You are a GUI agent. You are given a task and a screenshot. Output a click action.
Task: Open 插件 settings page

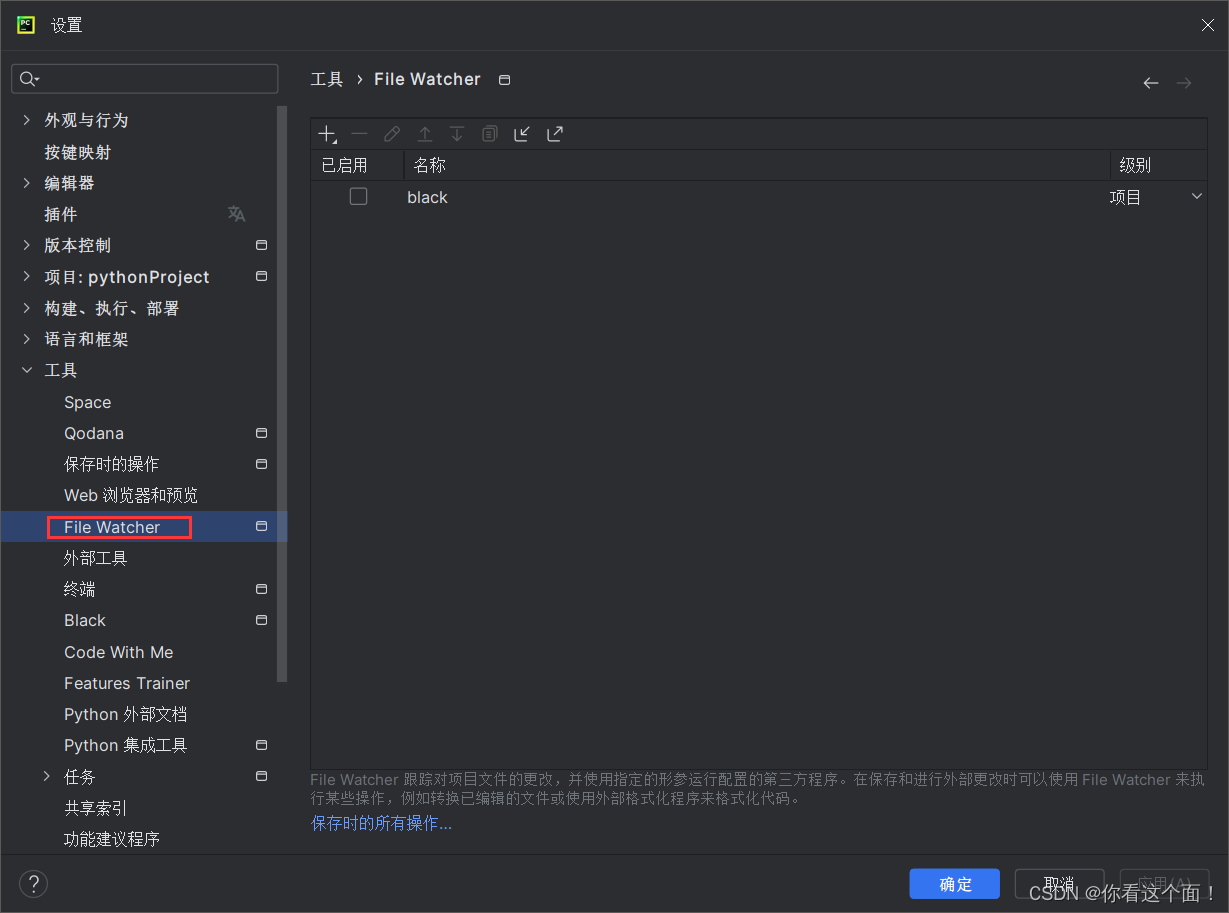tap(61, 214)
